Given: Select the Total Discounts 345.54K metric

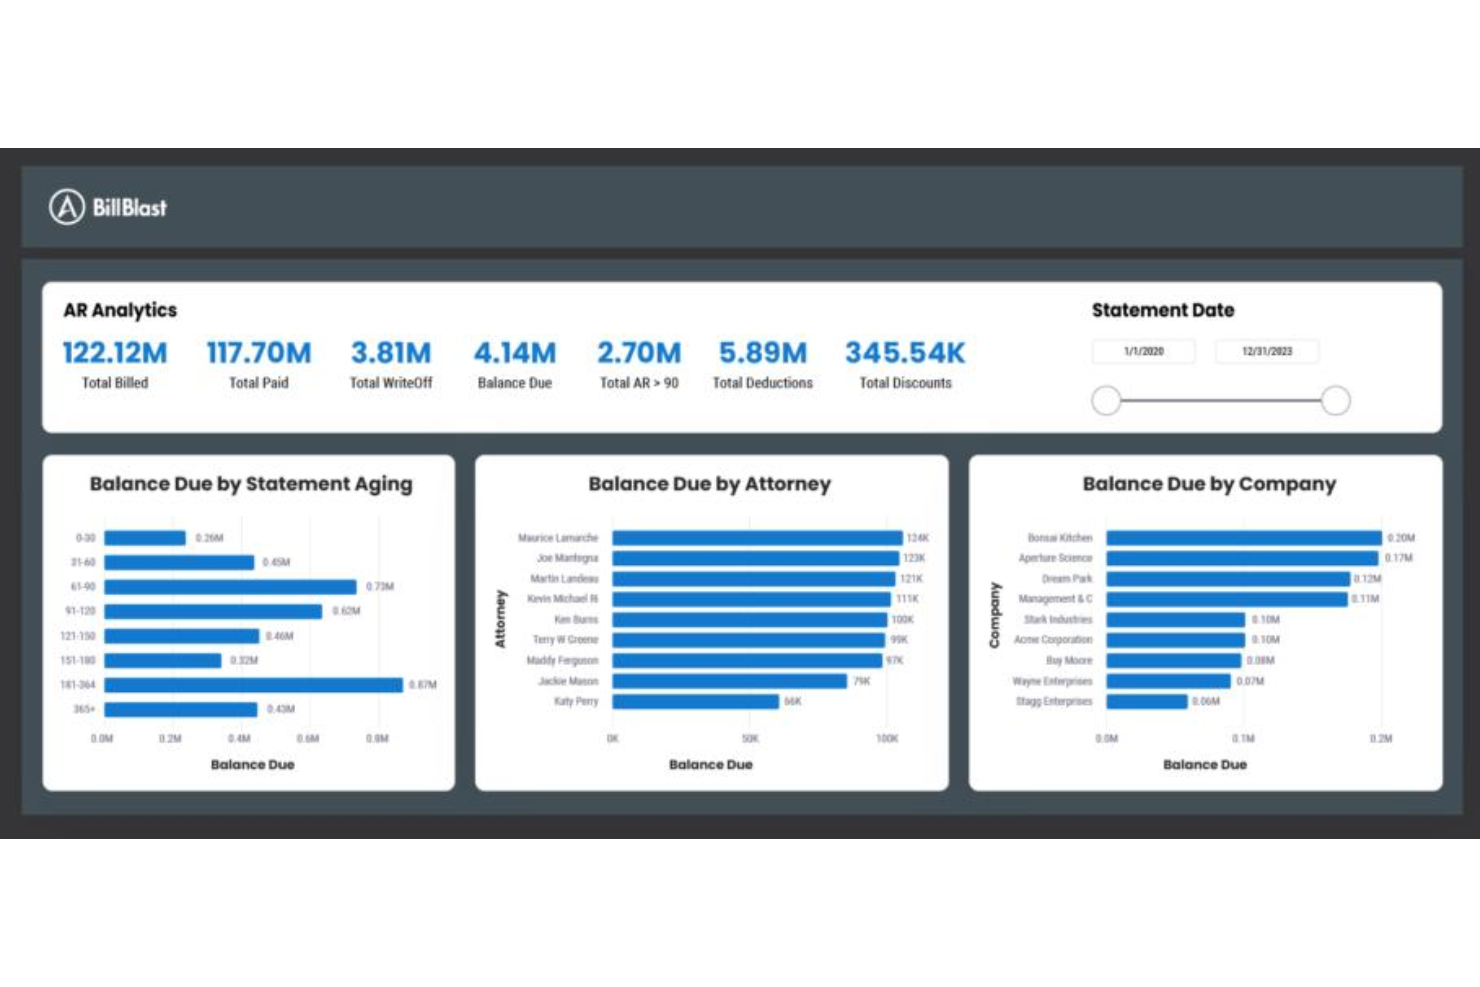Looking at the screenshot, I should [904, 352].
